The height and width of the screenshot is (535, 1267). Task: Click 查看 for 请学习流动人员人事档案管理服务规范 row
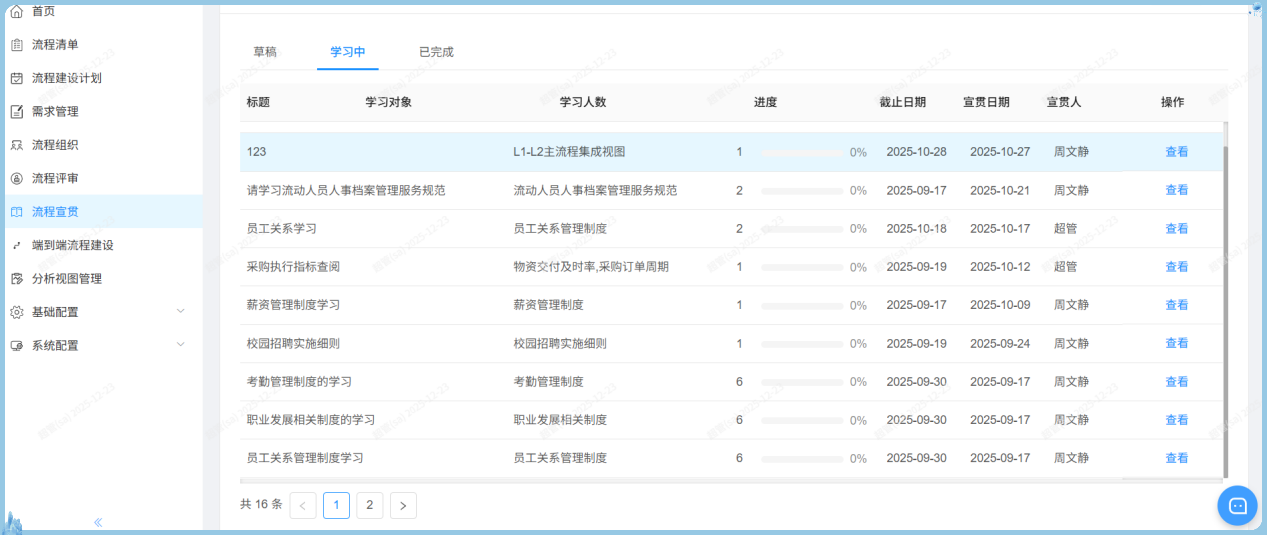click(x=1177, y=190)
